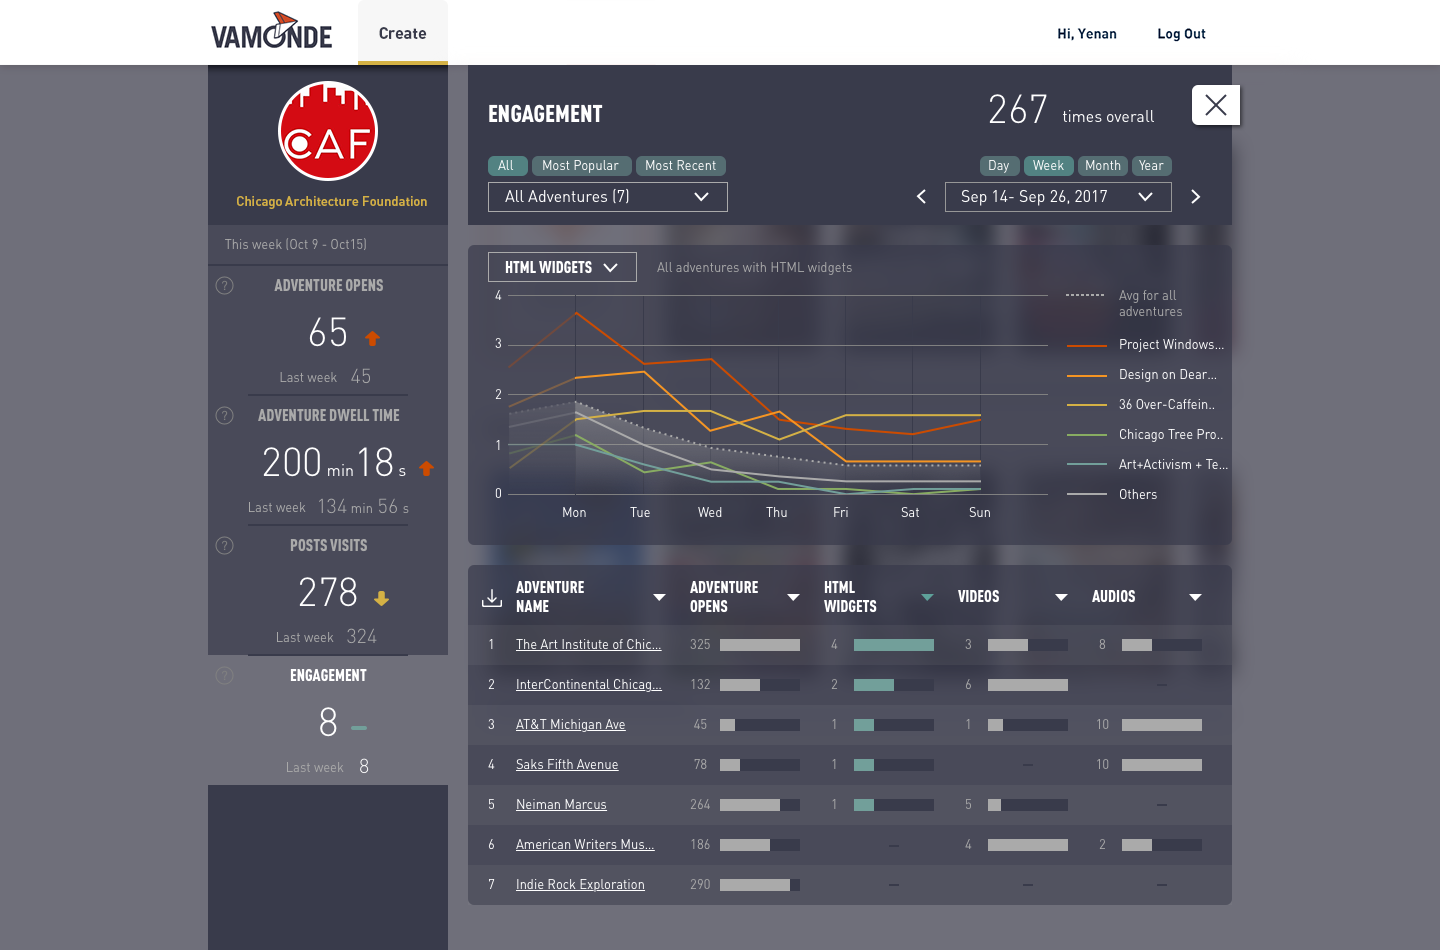Screen dimensions: 1440x950
Task: Click the Art Institute opens bar
Action: 760,645
